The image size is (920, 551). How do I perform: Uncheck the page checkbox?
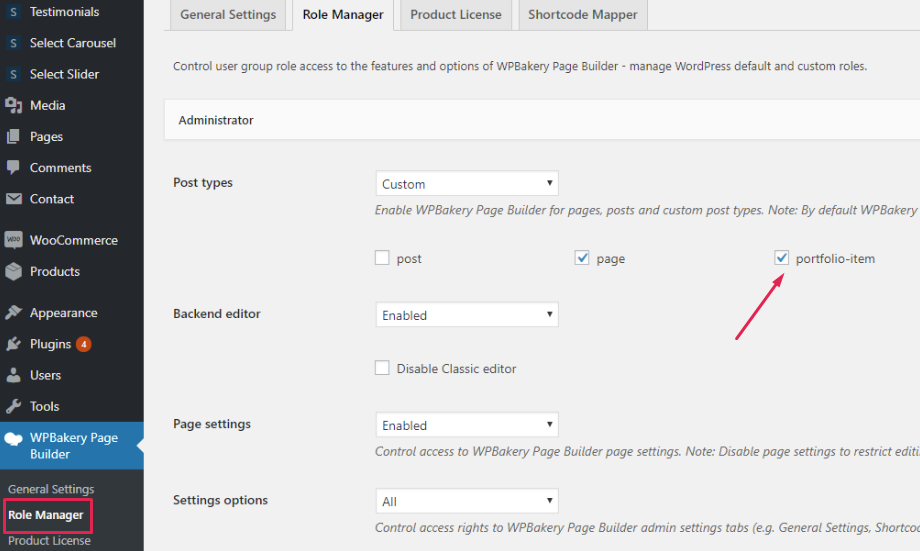point(581,258)
